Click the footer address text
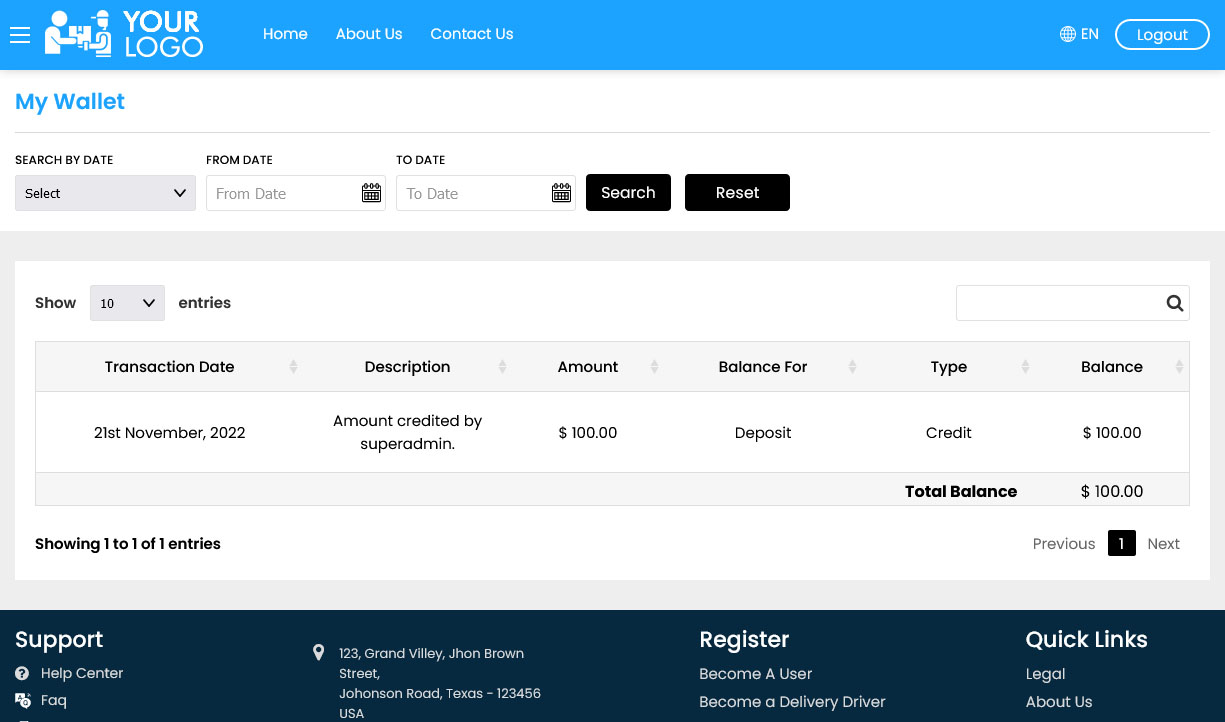The image size is (1225, 722). pos(440,683)
